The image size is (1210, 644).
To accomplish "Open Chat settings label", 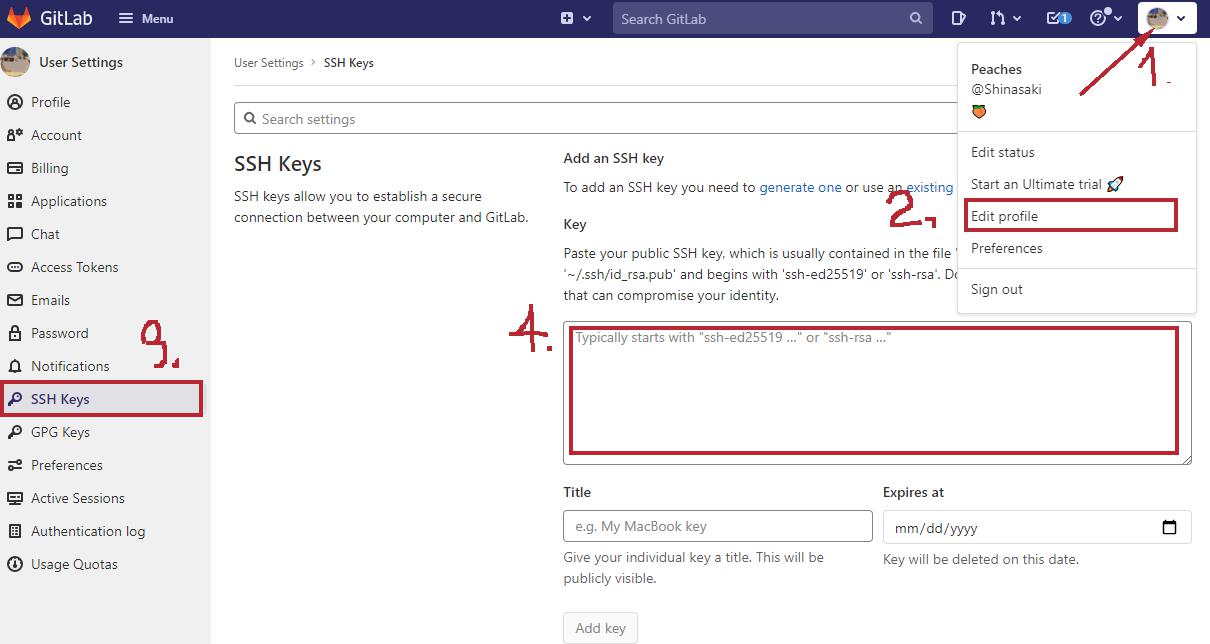I will pyautogui.click(x=45, y=234).
